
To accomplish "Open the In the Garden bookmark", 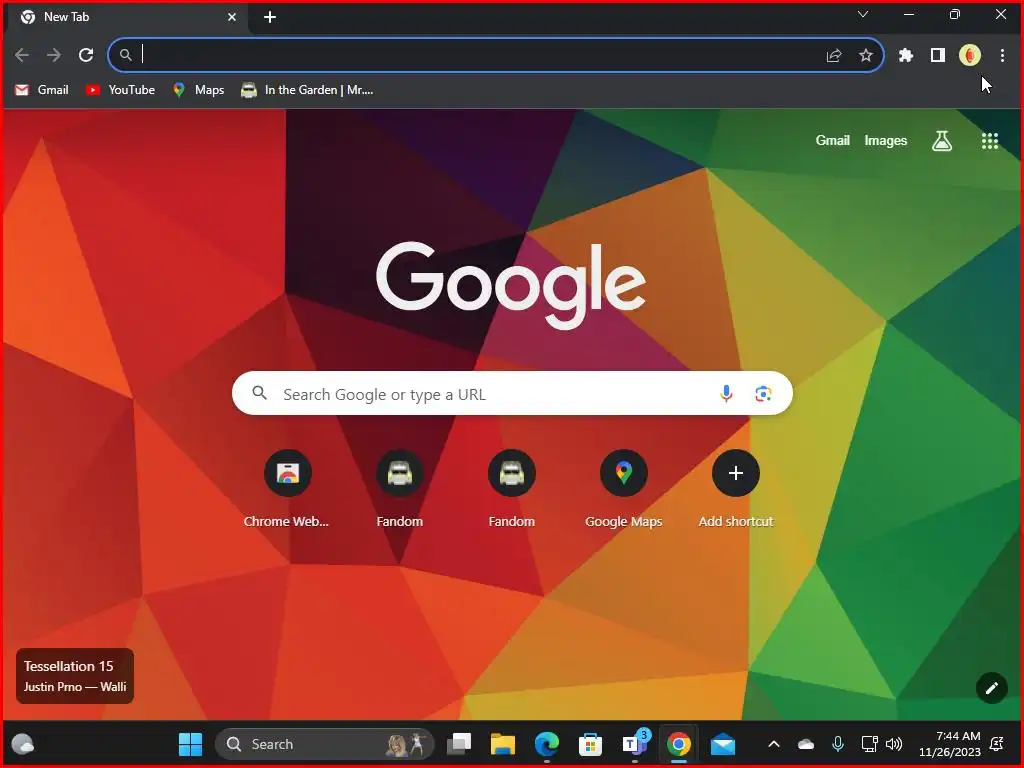I will [307, 90].
